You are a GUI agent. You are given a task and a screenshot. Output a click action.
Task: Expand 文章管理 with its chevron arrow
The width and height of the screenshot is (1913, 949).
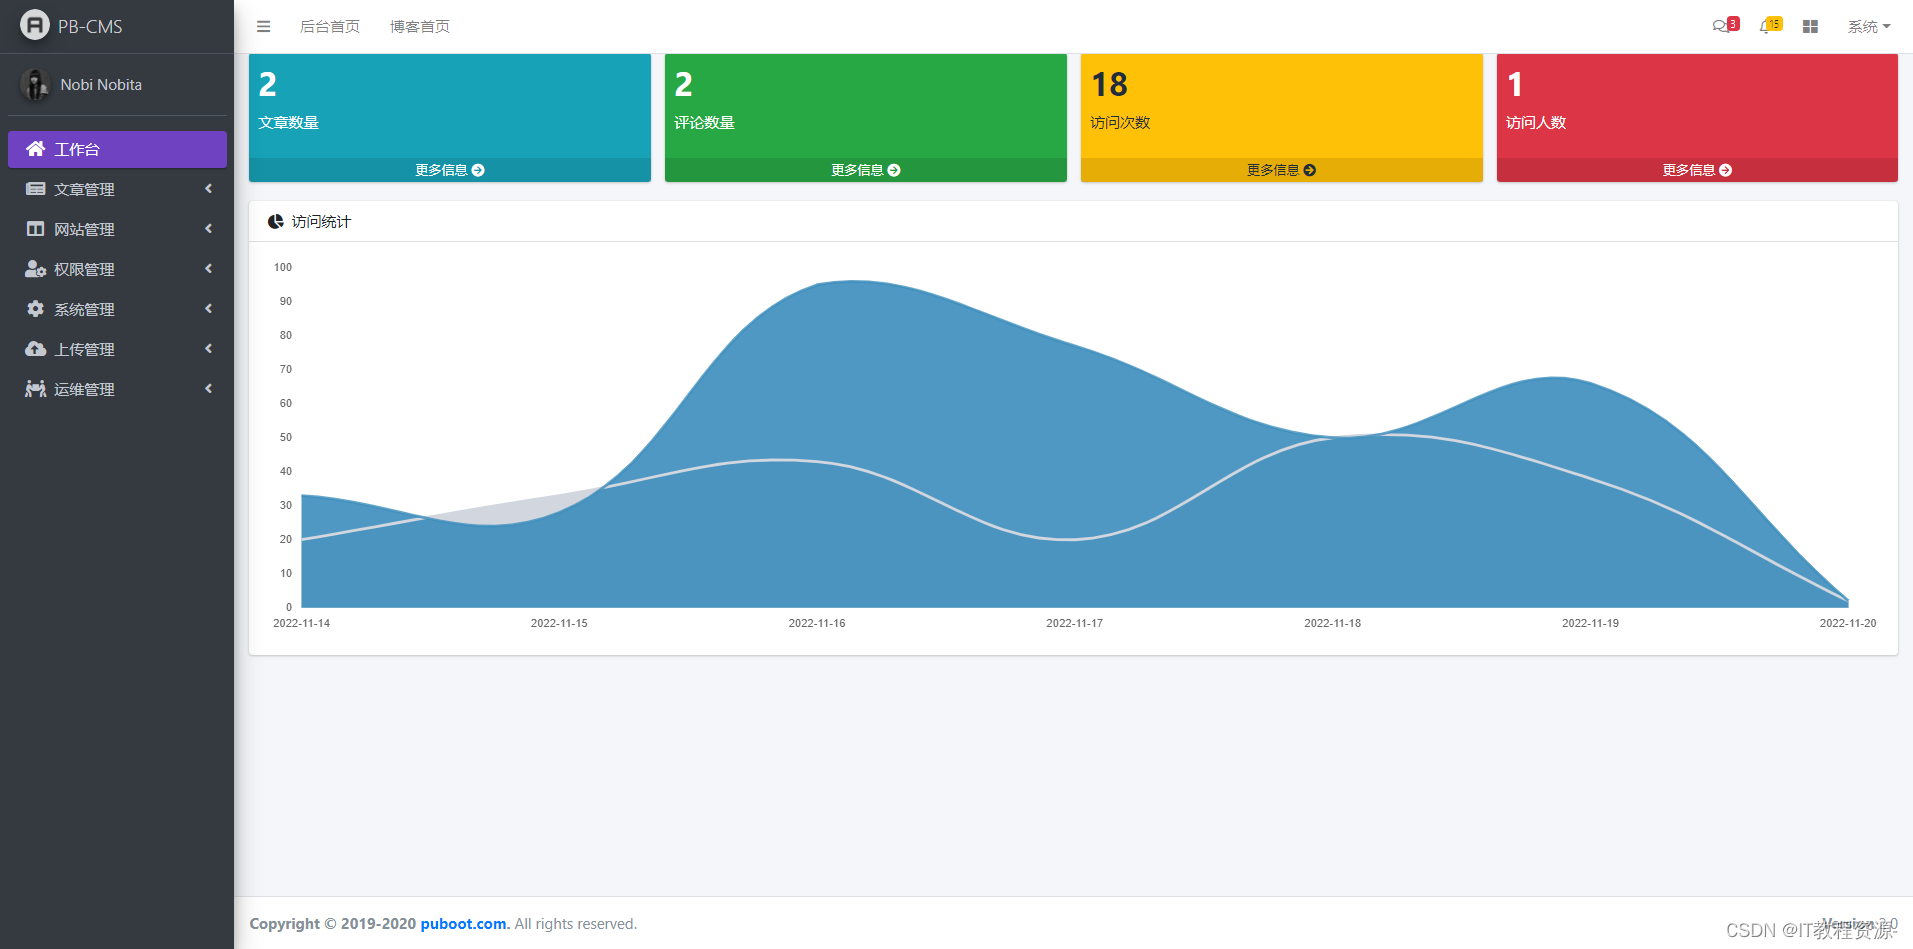point(208,189)
